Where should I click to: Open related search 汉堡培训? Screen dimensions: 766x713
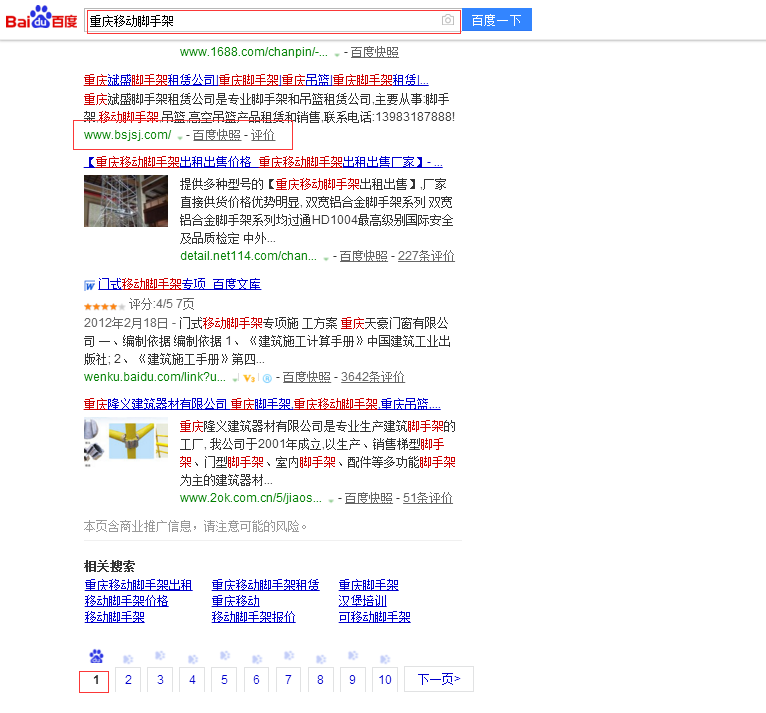(362, 601)
